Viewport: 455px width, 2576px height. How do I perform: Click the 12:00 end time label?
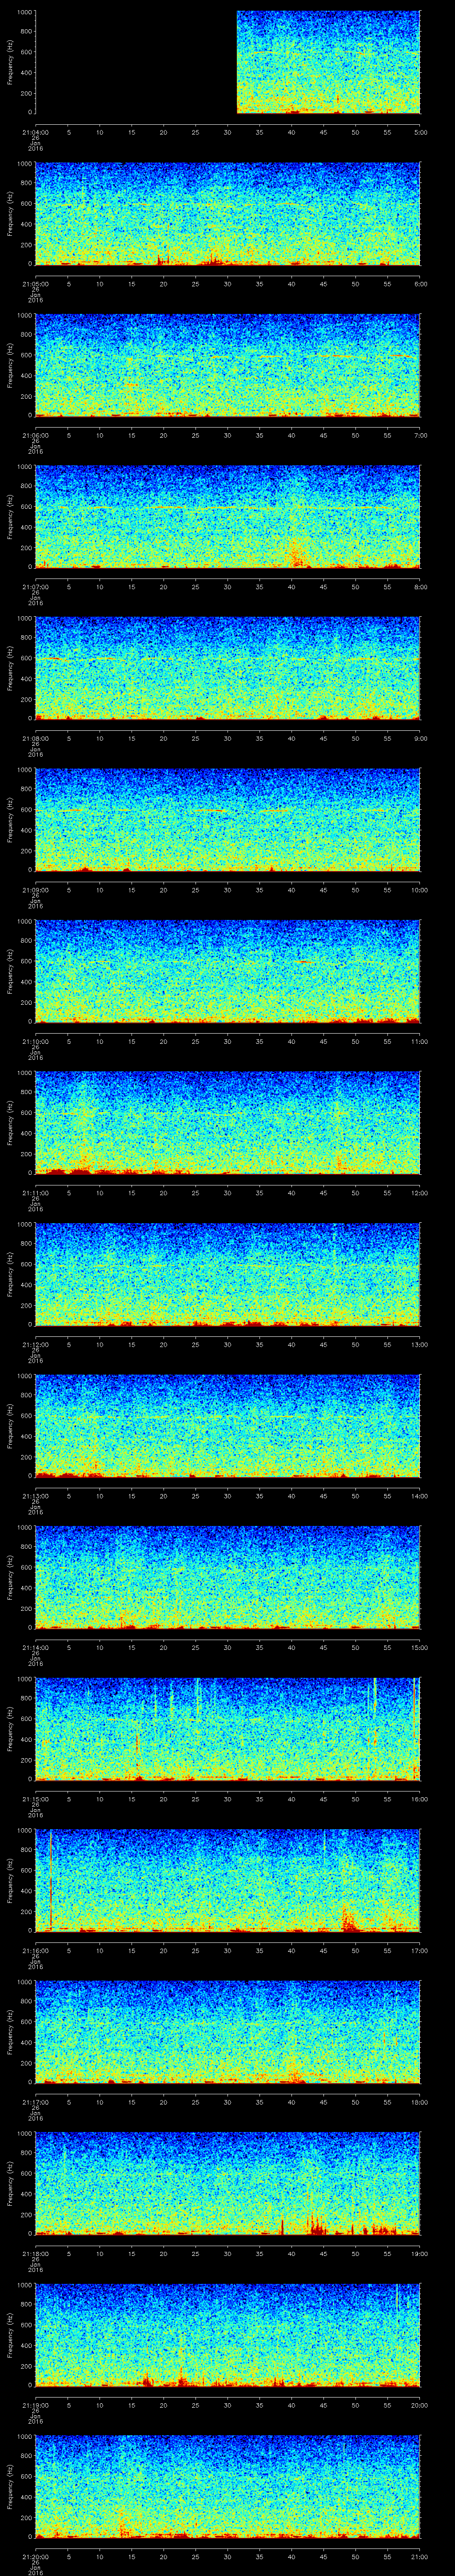coord(419,1192)
